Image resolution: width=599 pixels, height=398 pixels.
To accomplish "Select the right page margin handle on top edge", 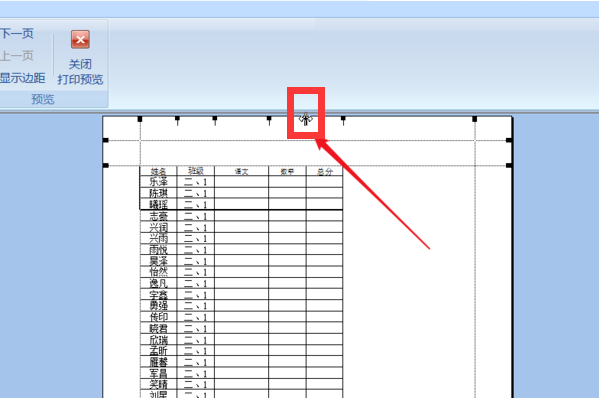I will click(x=474, y=119).
